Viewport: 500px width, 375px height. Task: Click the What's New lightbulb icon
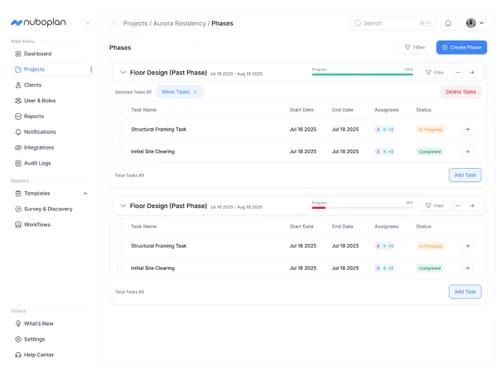18,323
